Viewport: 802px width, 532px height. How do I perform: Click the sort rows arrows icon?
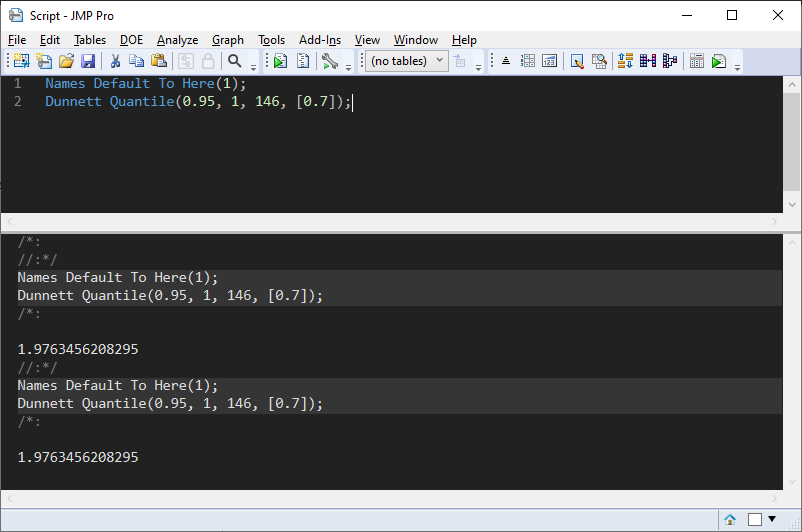tap(625, 61)
